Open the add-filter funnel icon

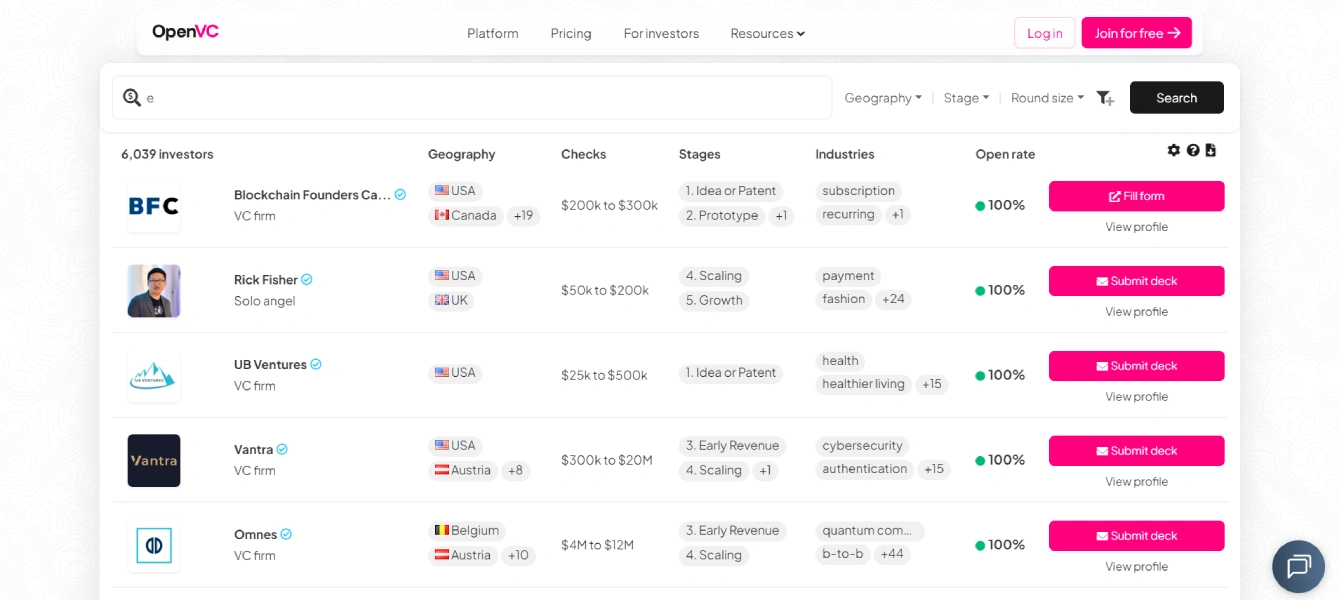1105,98
